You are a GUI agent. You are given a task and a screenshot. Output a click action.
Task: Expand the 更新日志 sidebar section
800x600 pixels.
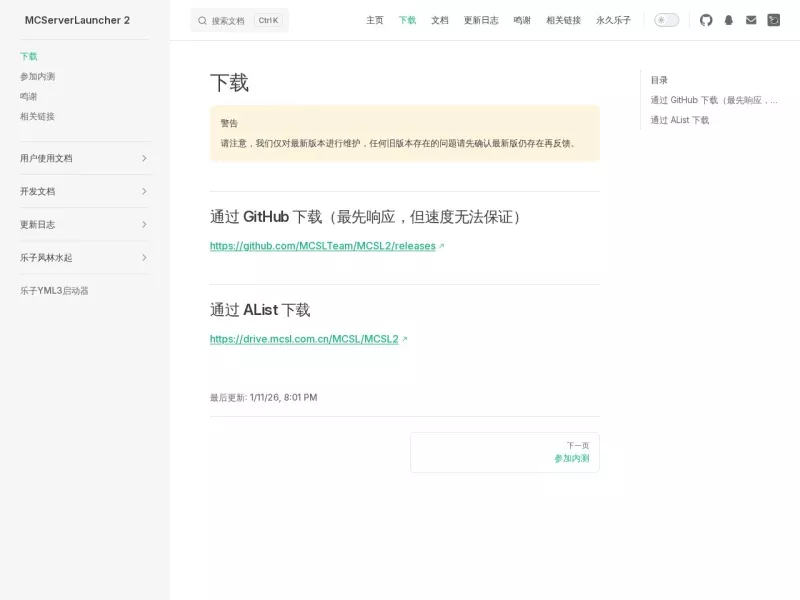(84, 224)
